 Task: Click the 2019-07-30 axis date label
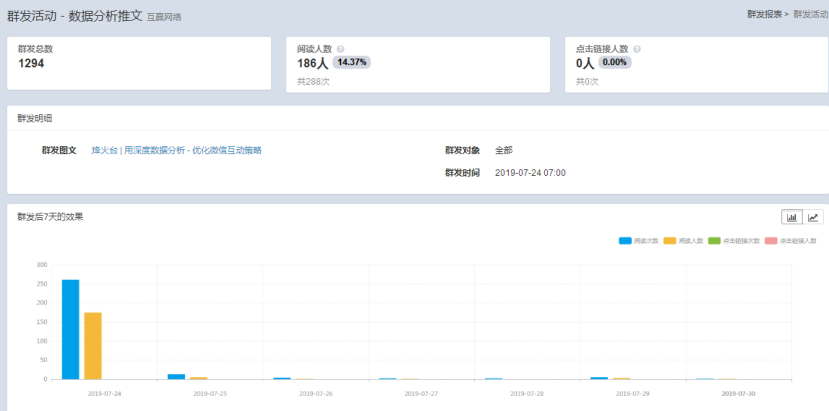pos(737,394)
